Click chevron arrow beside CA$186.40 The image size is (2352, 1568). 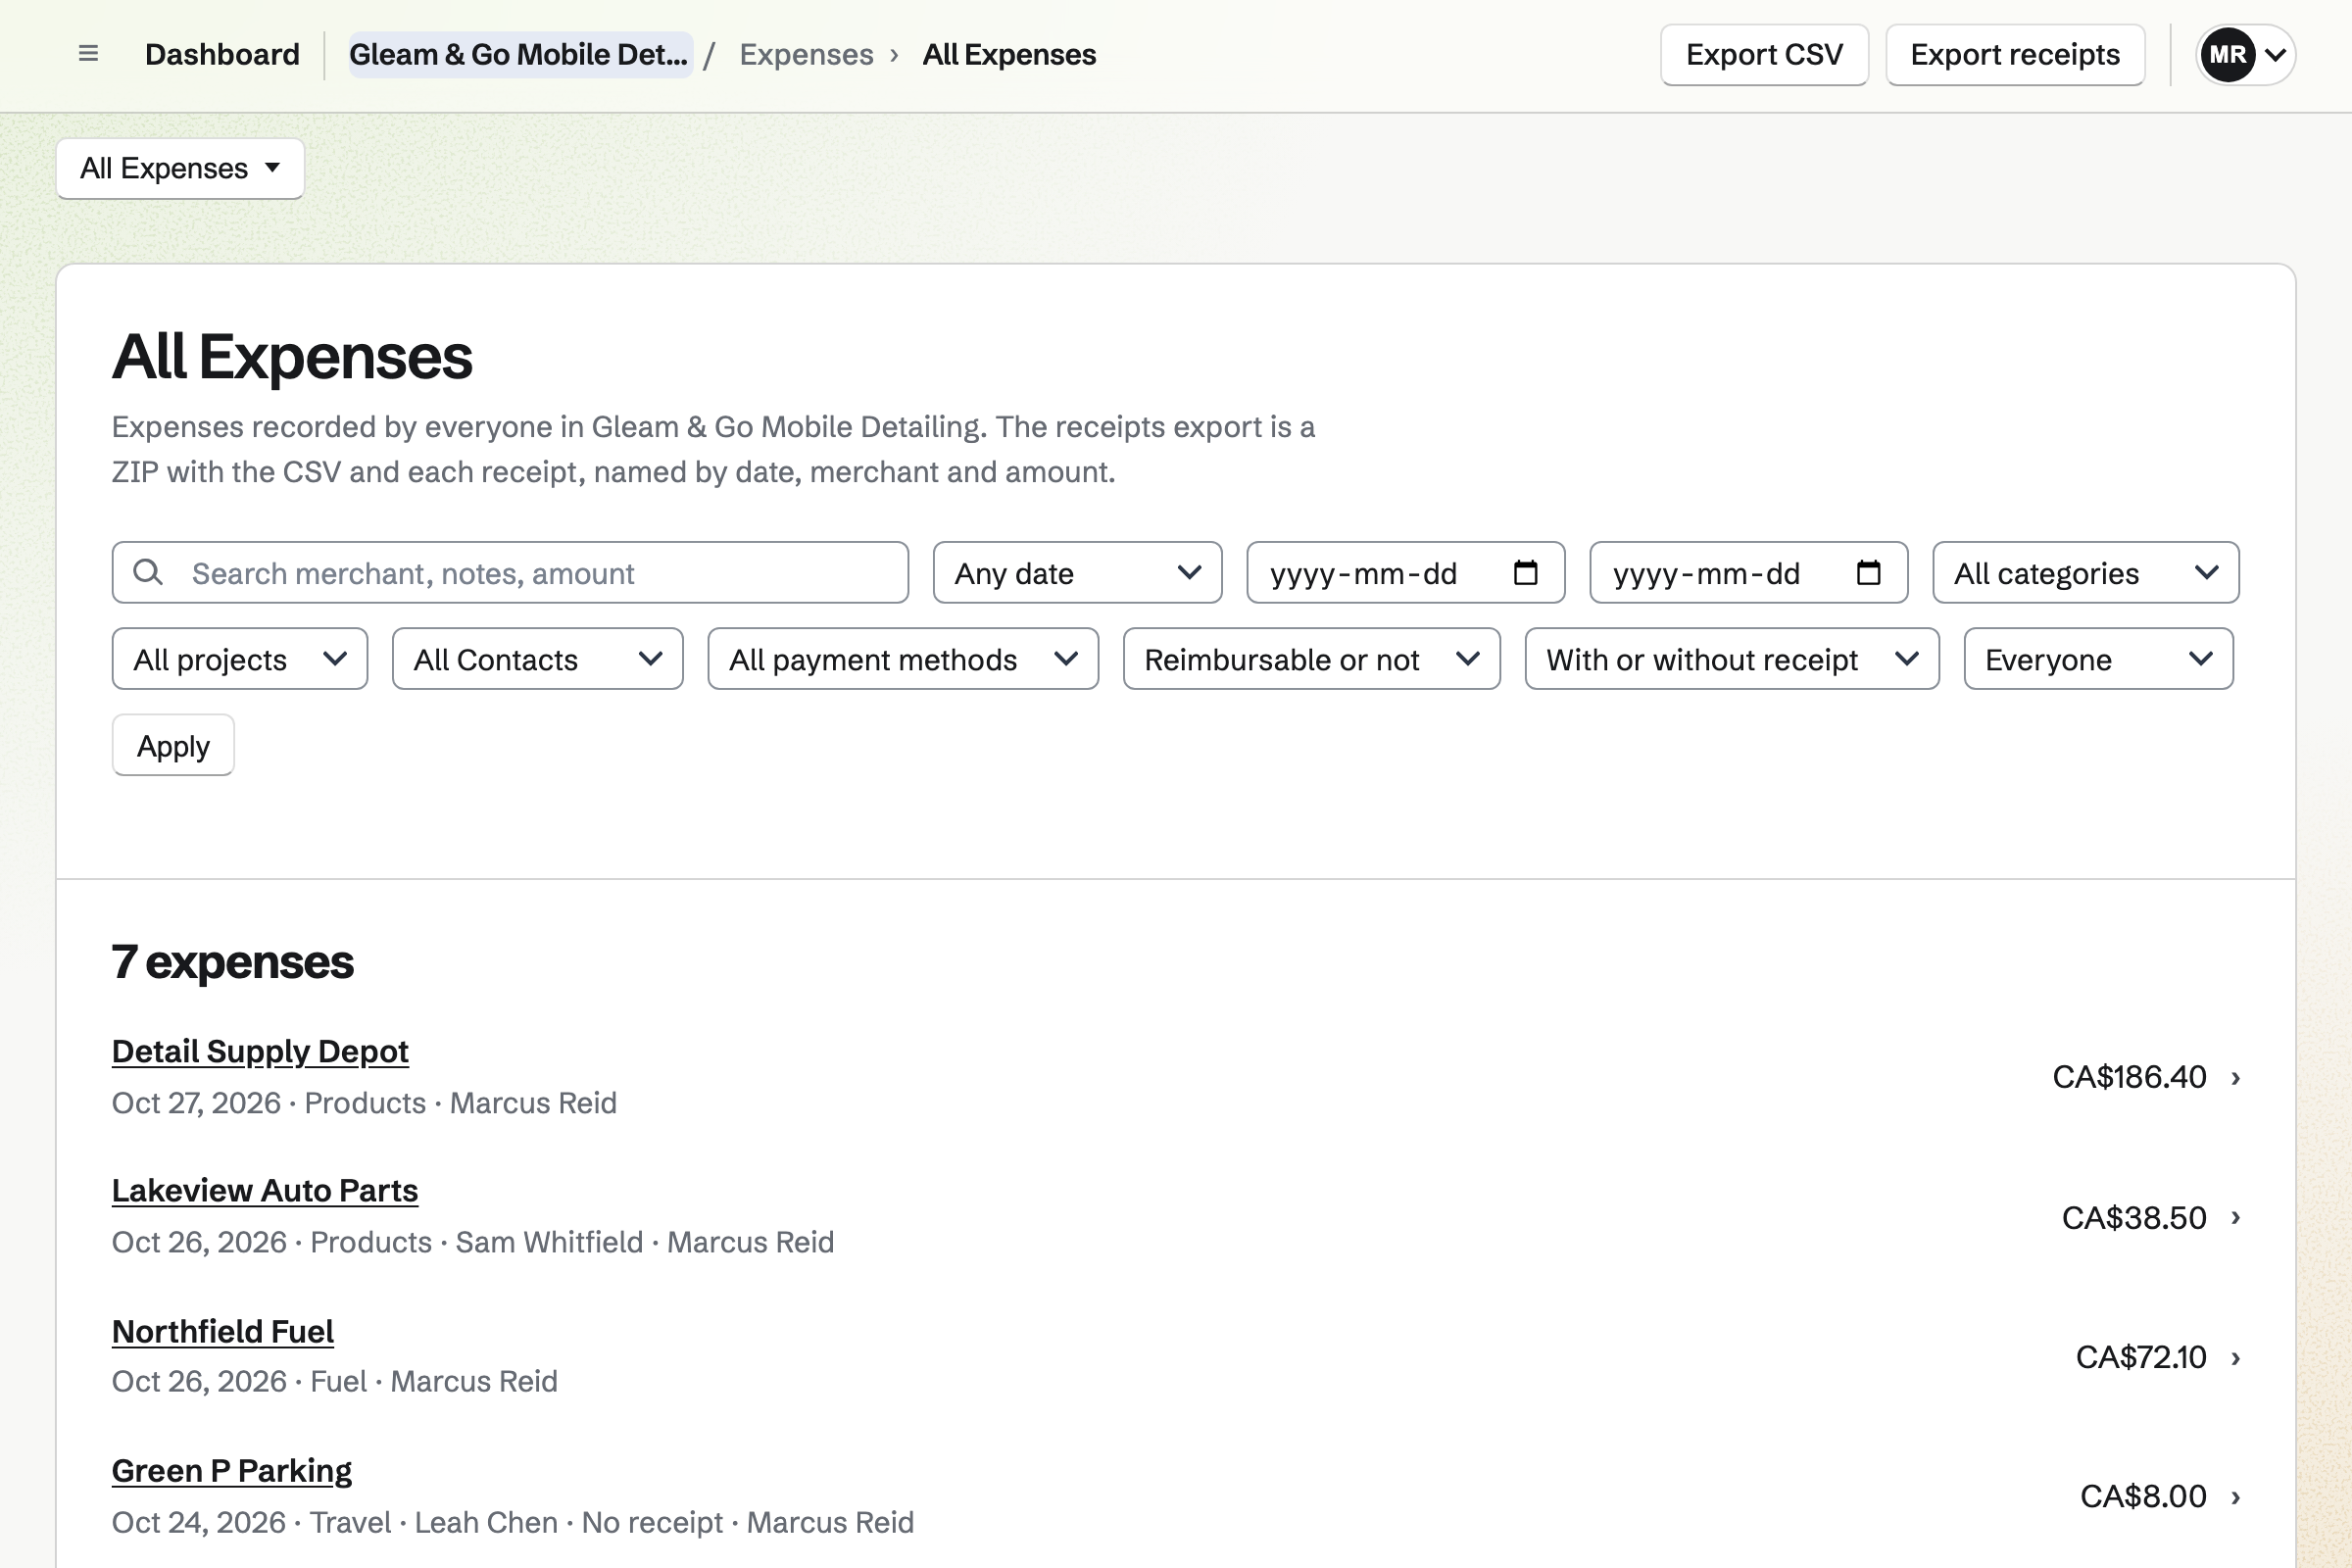pos(2236,1078)
